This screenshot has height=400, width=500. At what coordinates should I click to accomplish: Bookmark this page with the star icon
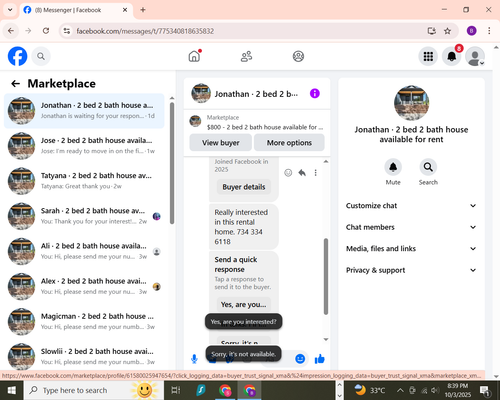447,31
